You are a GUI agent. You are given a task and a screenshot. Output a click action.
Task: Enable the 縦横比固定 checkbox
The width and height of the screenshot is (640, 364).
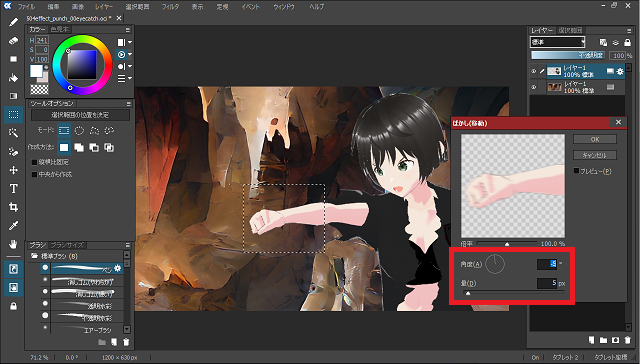(35, 162)
